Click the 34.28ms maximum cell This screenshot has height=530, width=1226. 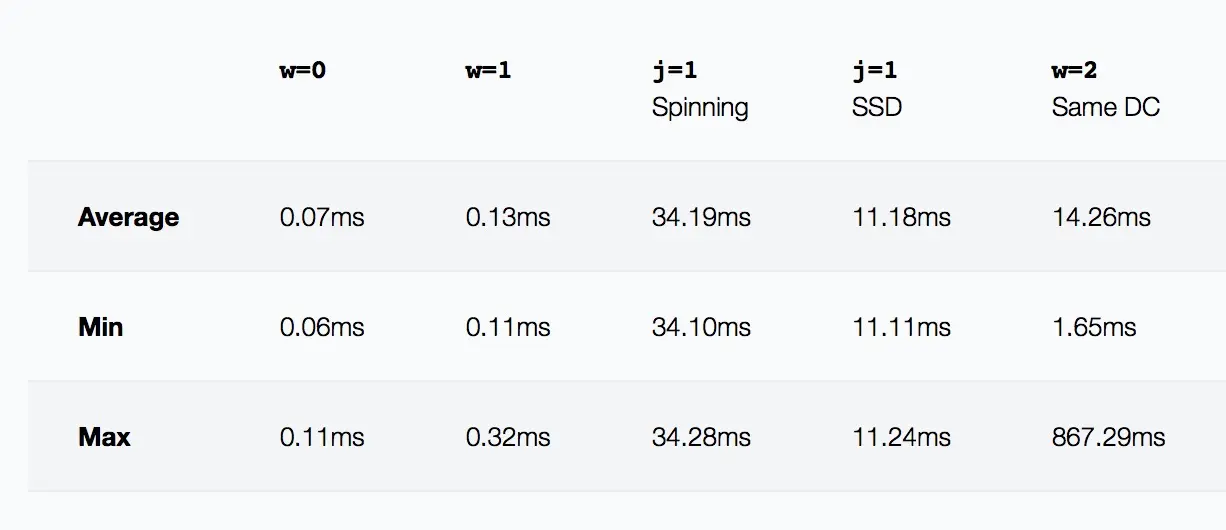coord(701,437)
